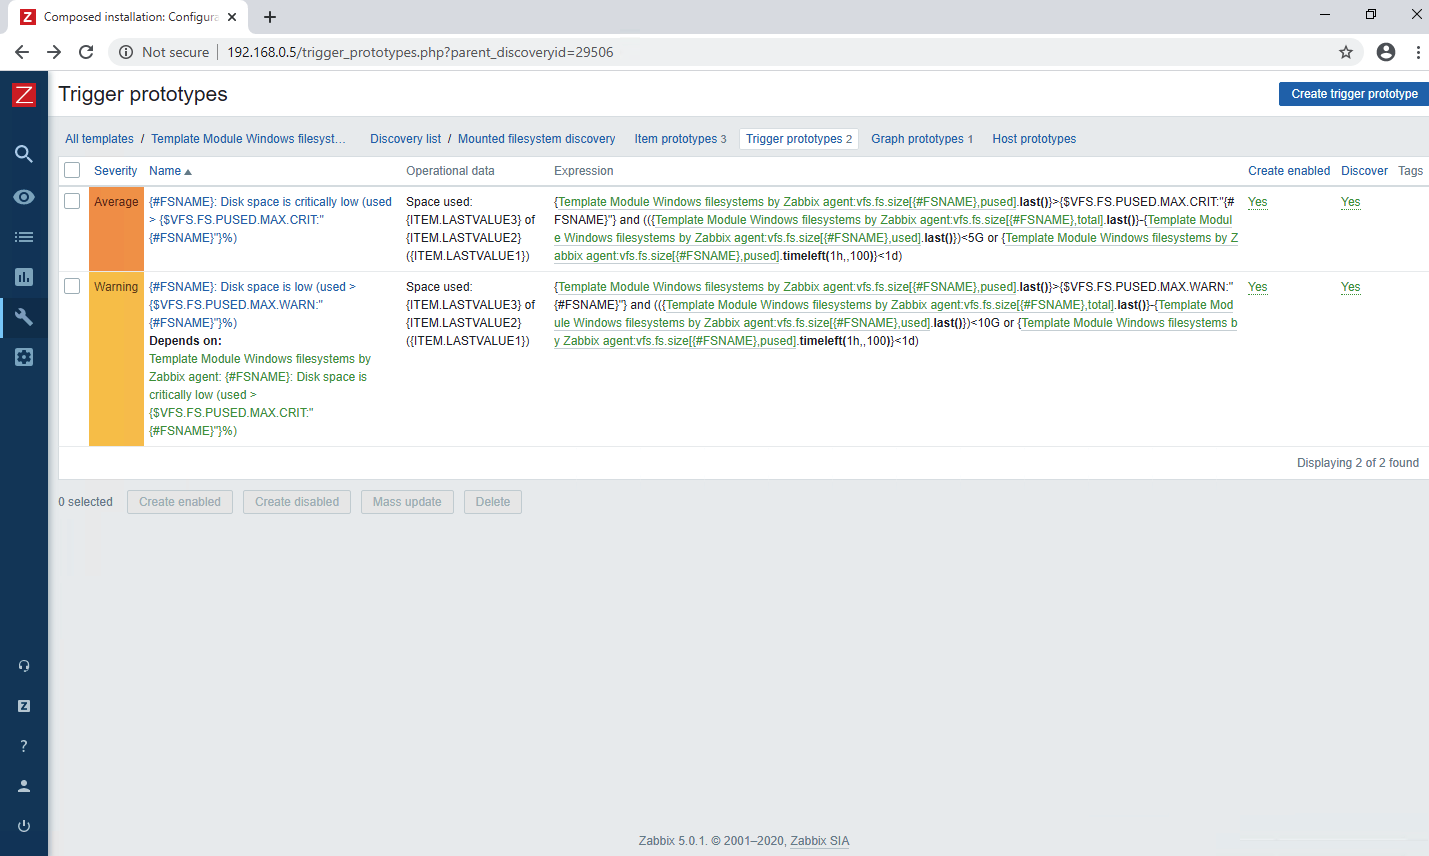Reload the page with refresh icon

(86, 52)
